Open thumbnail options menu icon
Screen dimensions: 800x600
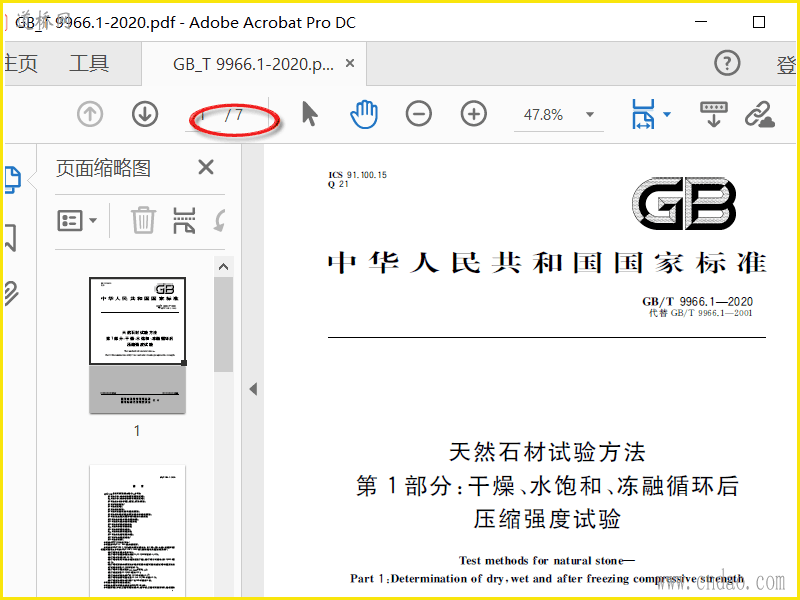(77, 221)
